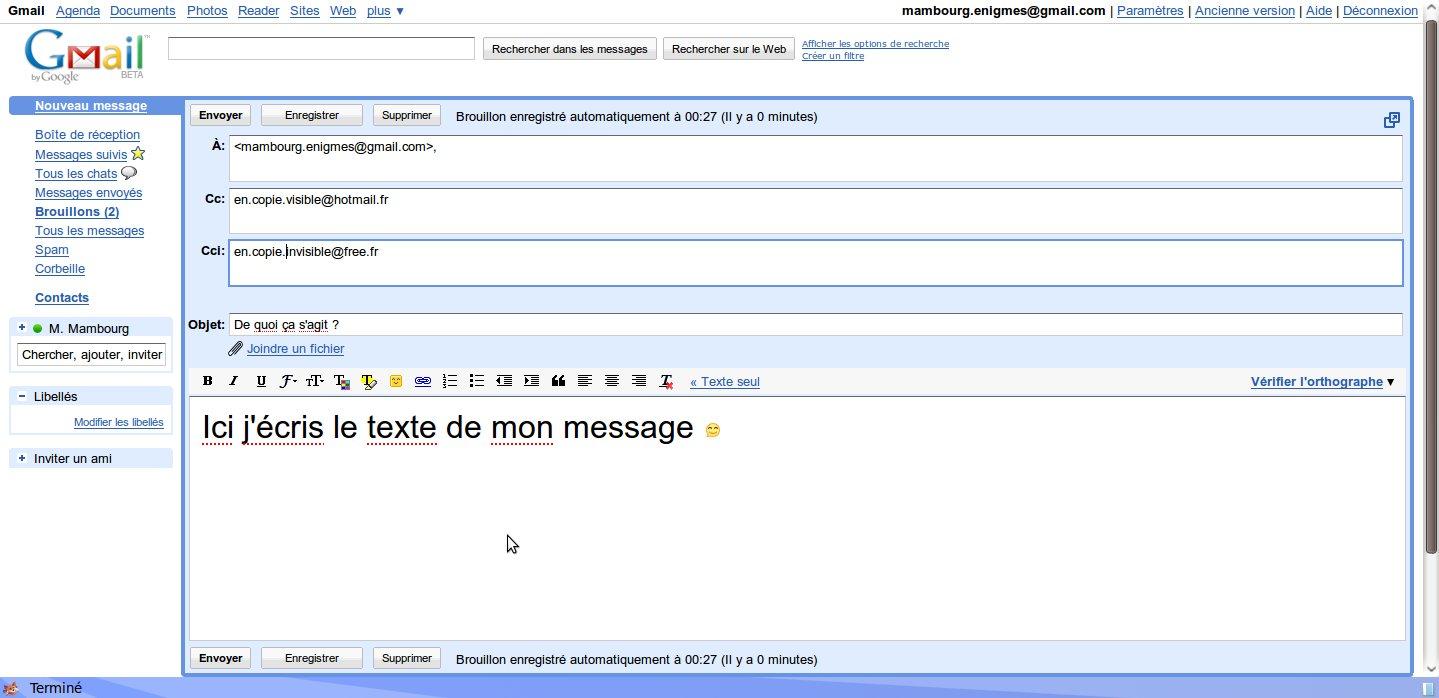Apply italic formatting
Viewport: 1439px width, 698px height.
click(x=233, y=381)
